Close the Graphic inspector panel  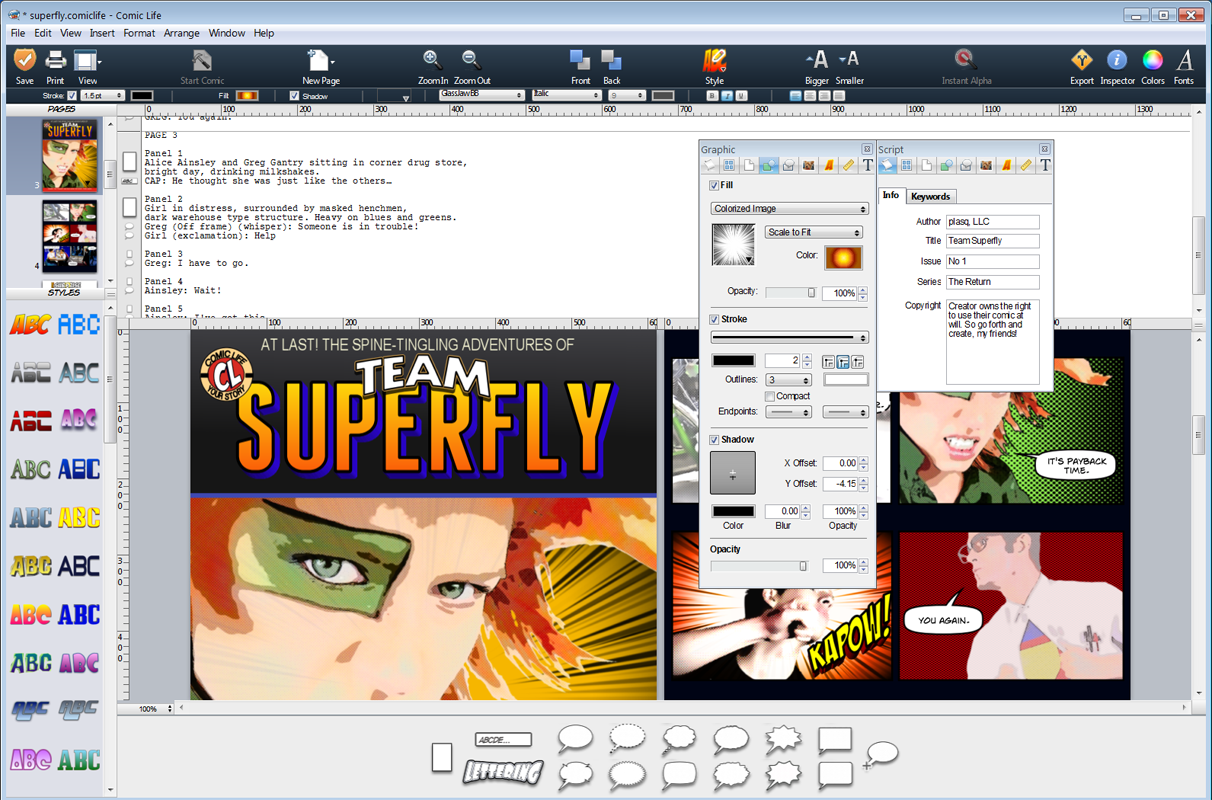click(x=867, y=149)
